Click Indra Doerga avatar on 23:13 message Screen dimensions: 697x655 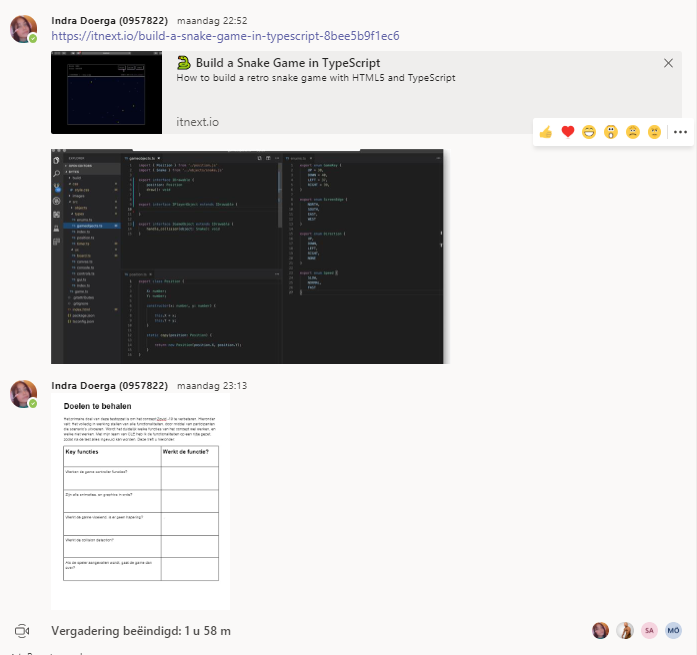[x=23, y=394]
